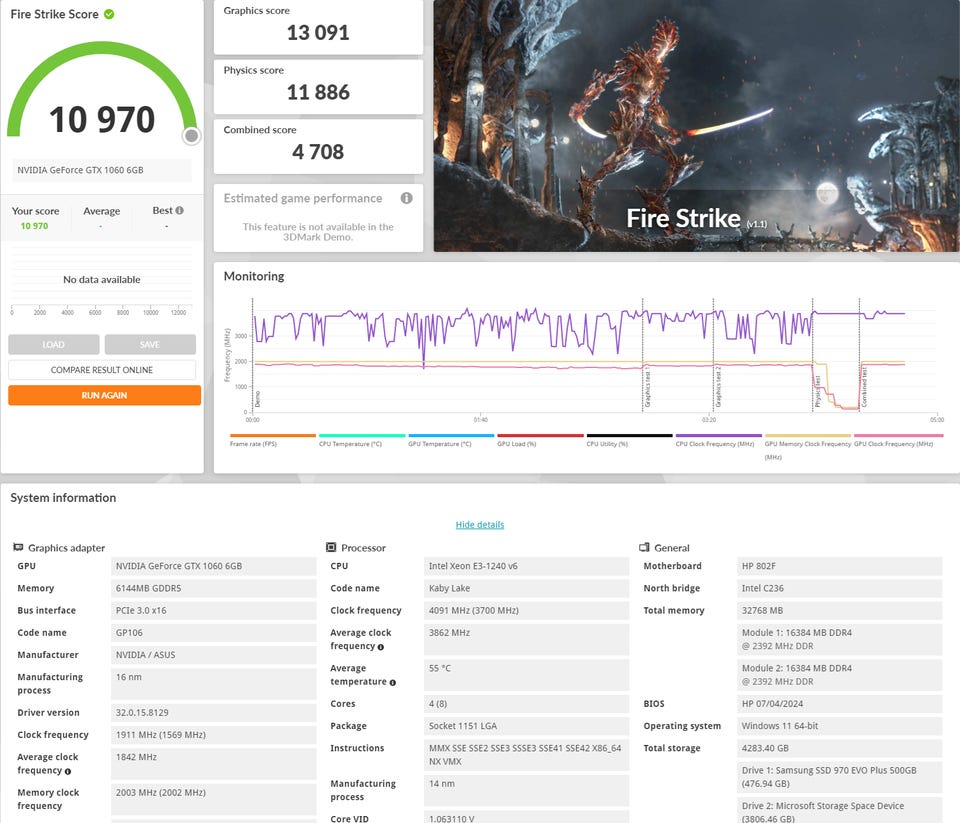960x823 pixels.
Task: Click Your score value 10 970
Action: 34,226
